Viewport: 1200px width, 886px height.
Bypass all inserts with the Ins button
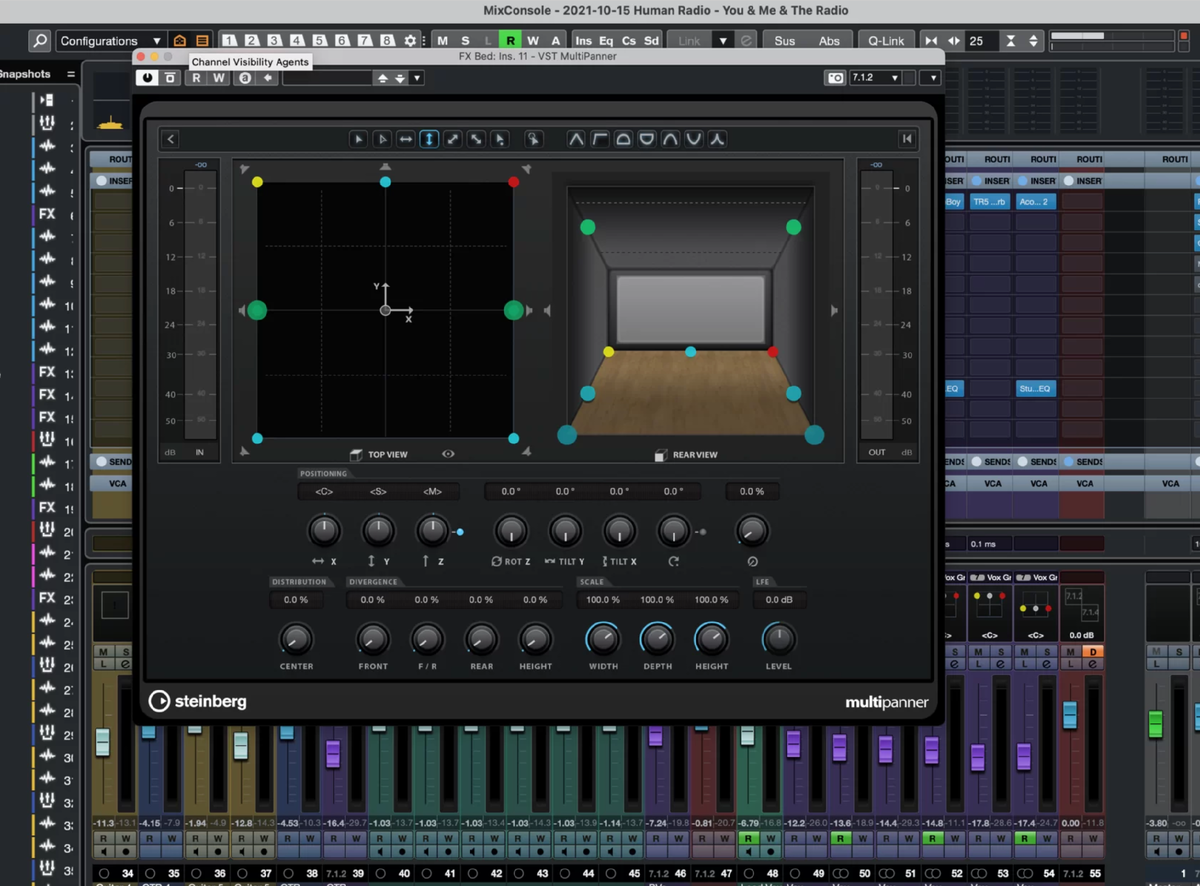[x=583, y=41]
